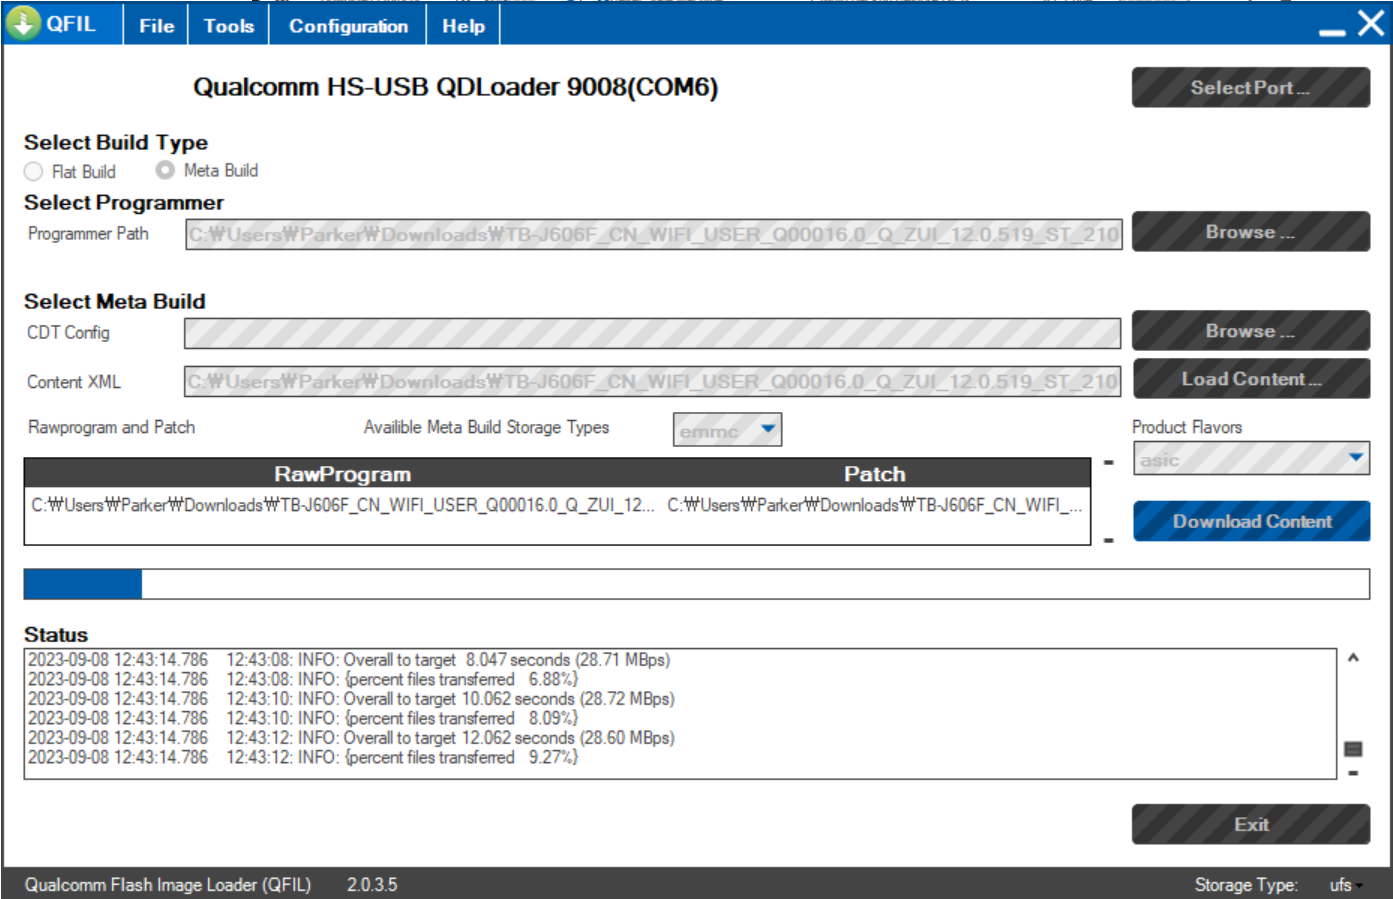Select the Patch file path entry
The image size is (1393, 899).
click(x=875, y=505)
